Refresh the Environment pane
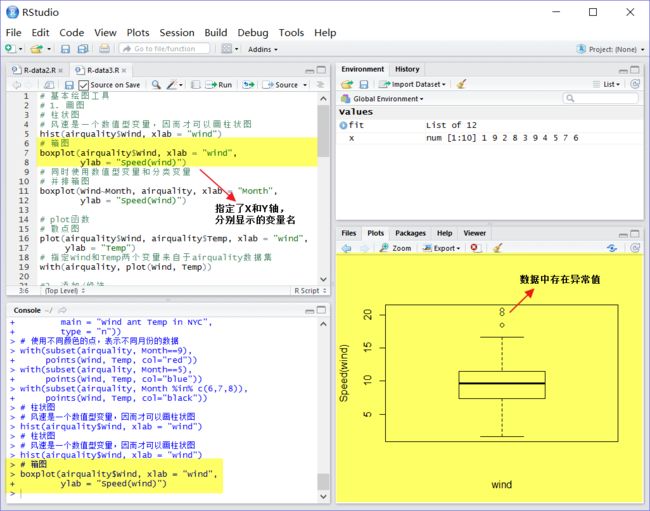Viewport: 650px width, 511px height. 635,84
